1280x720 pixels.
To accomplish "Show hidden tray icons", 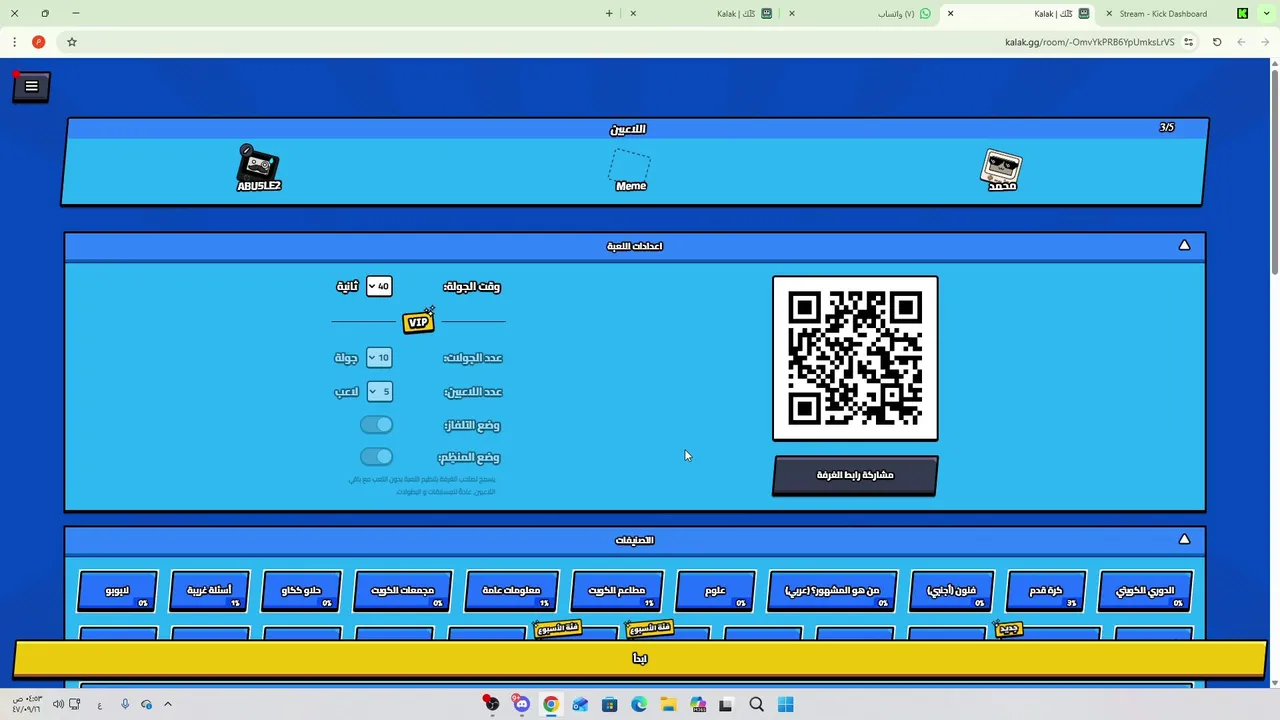I will (168, 705).
